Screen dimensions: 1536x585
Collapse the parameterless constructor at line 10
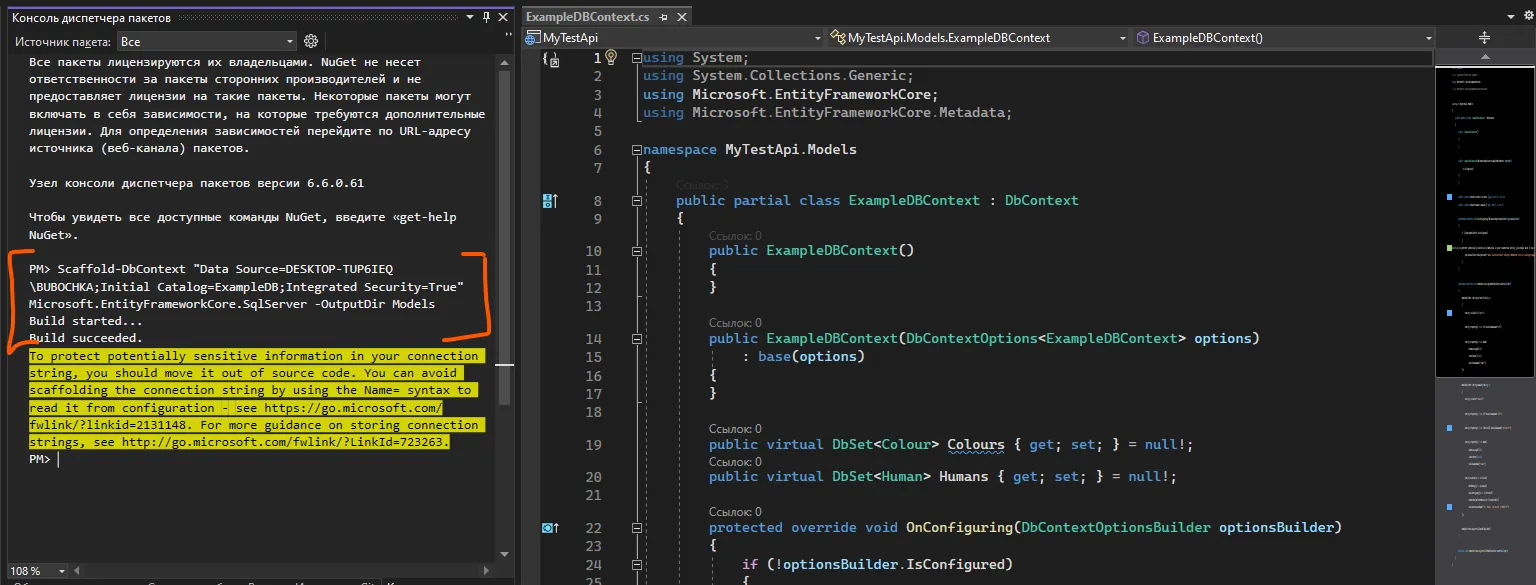tap(636, 251)
